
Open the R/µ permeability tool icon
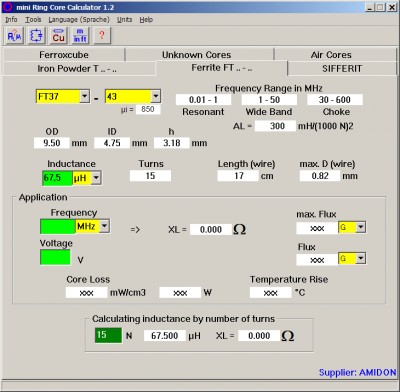click(x=14, y=35)
